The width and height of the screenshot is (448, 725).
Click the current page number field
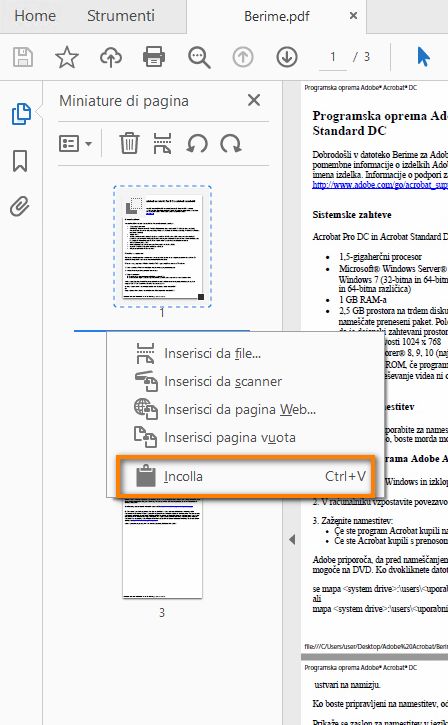click(x=332, y=57)
